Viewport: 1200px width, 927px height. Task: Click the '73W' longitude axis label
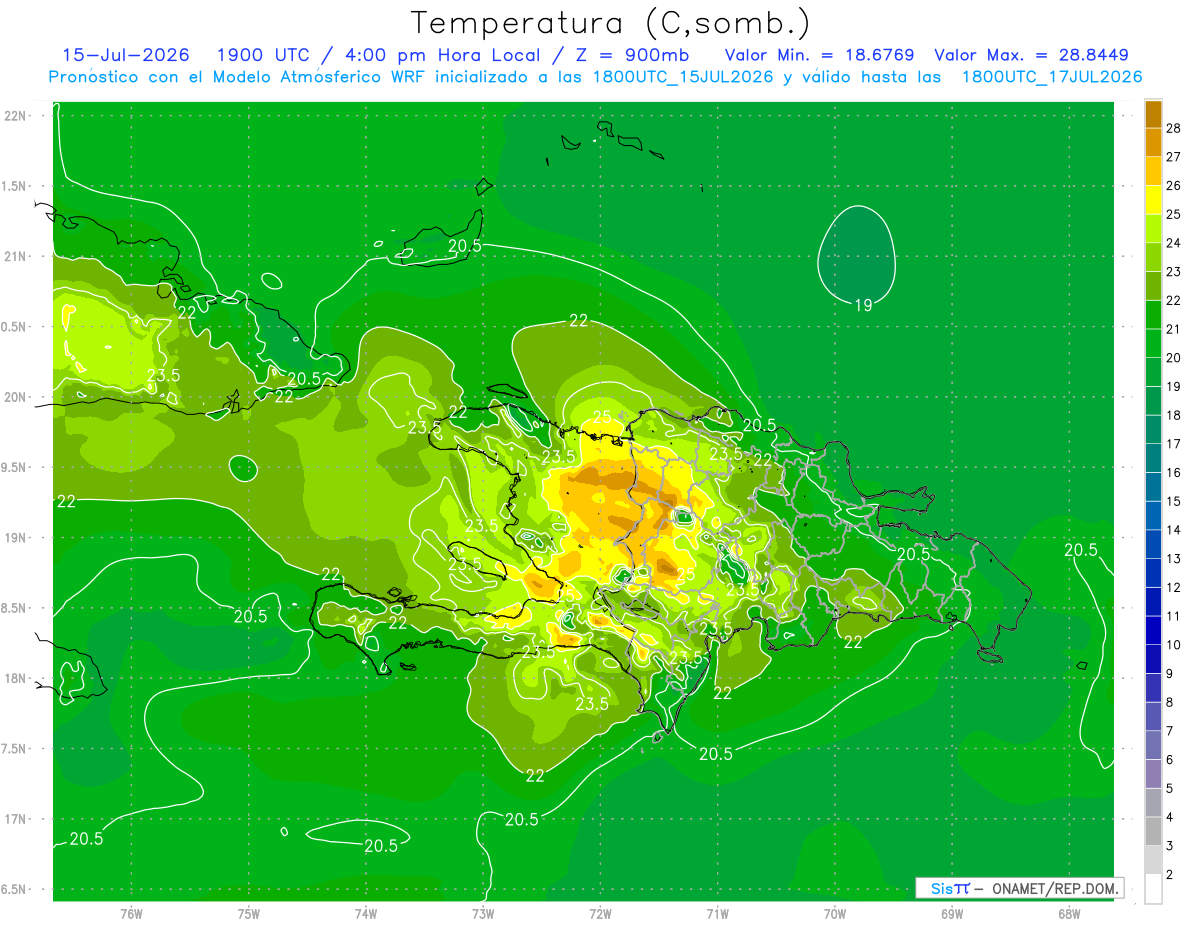pyautogui.click(x=483, y=913)
